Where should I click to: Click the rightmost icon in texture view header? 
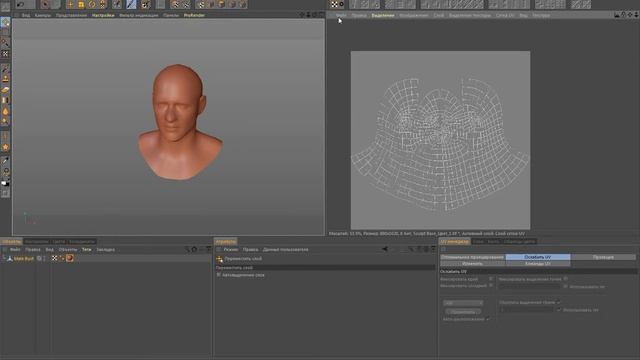click(636, 15)
